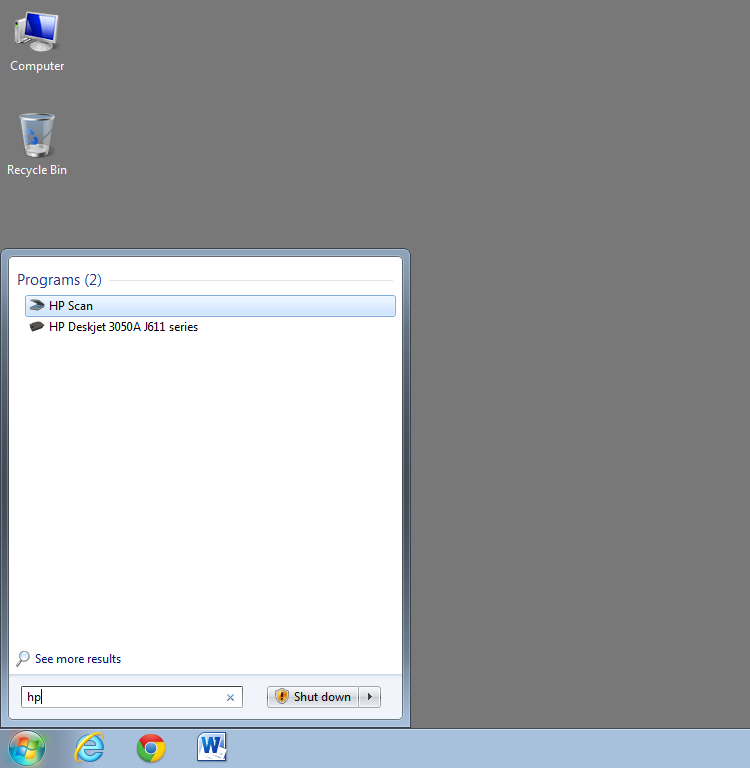Click the Programs (2) heading
Screen dimensions: 750x768
click(59, 280)
